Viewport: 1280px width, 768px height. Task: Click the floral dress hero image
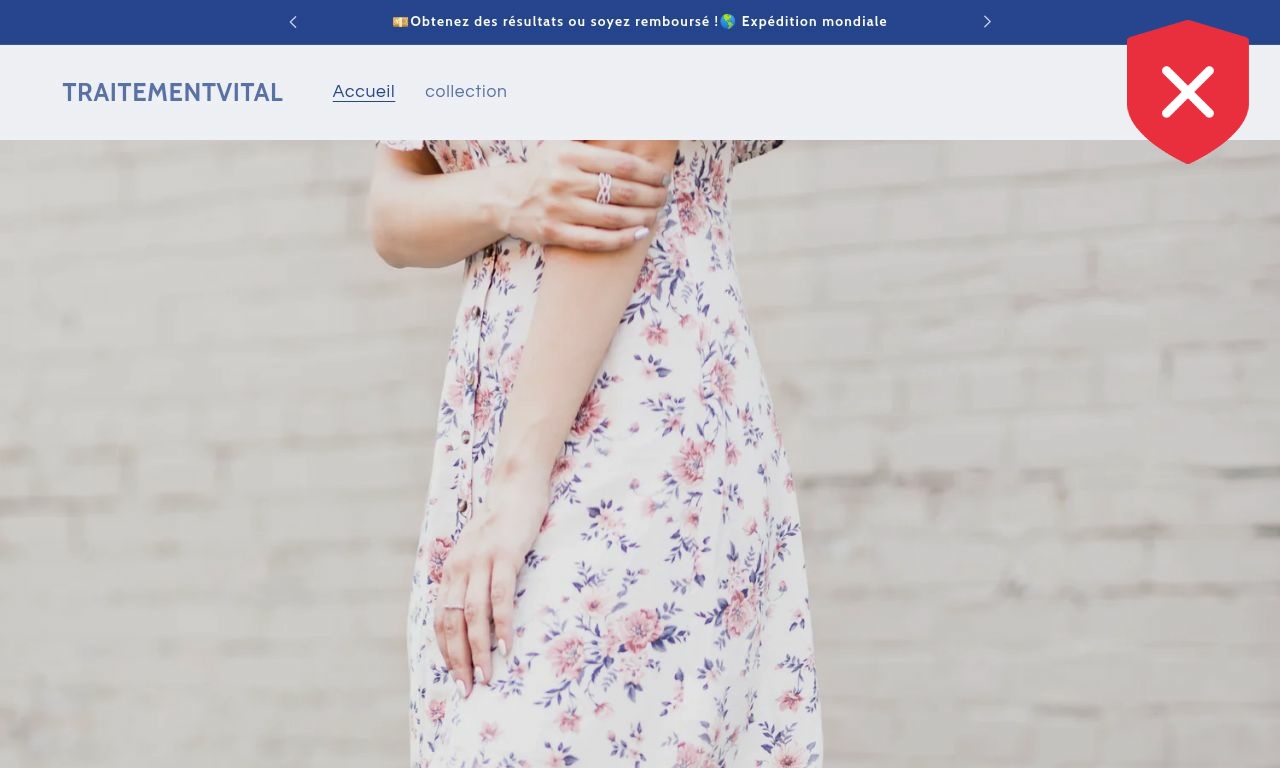tap(640, 454)
